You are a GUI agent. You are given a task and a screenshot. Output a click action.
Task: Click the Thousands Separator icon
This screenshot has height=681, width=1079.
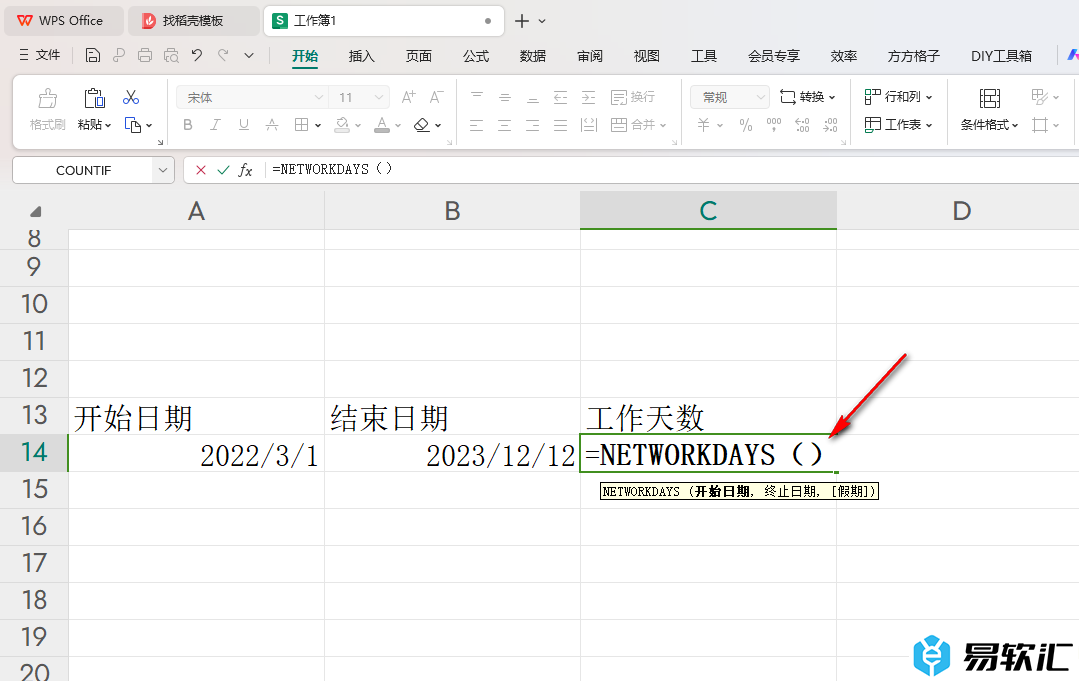(x=773, y=125)
